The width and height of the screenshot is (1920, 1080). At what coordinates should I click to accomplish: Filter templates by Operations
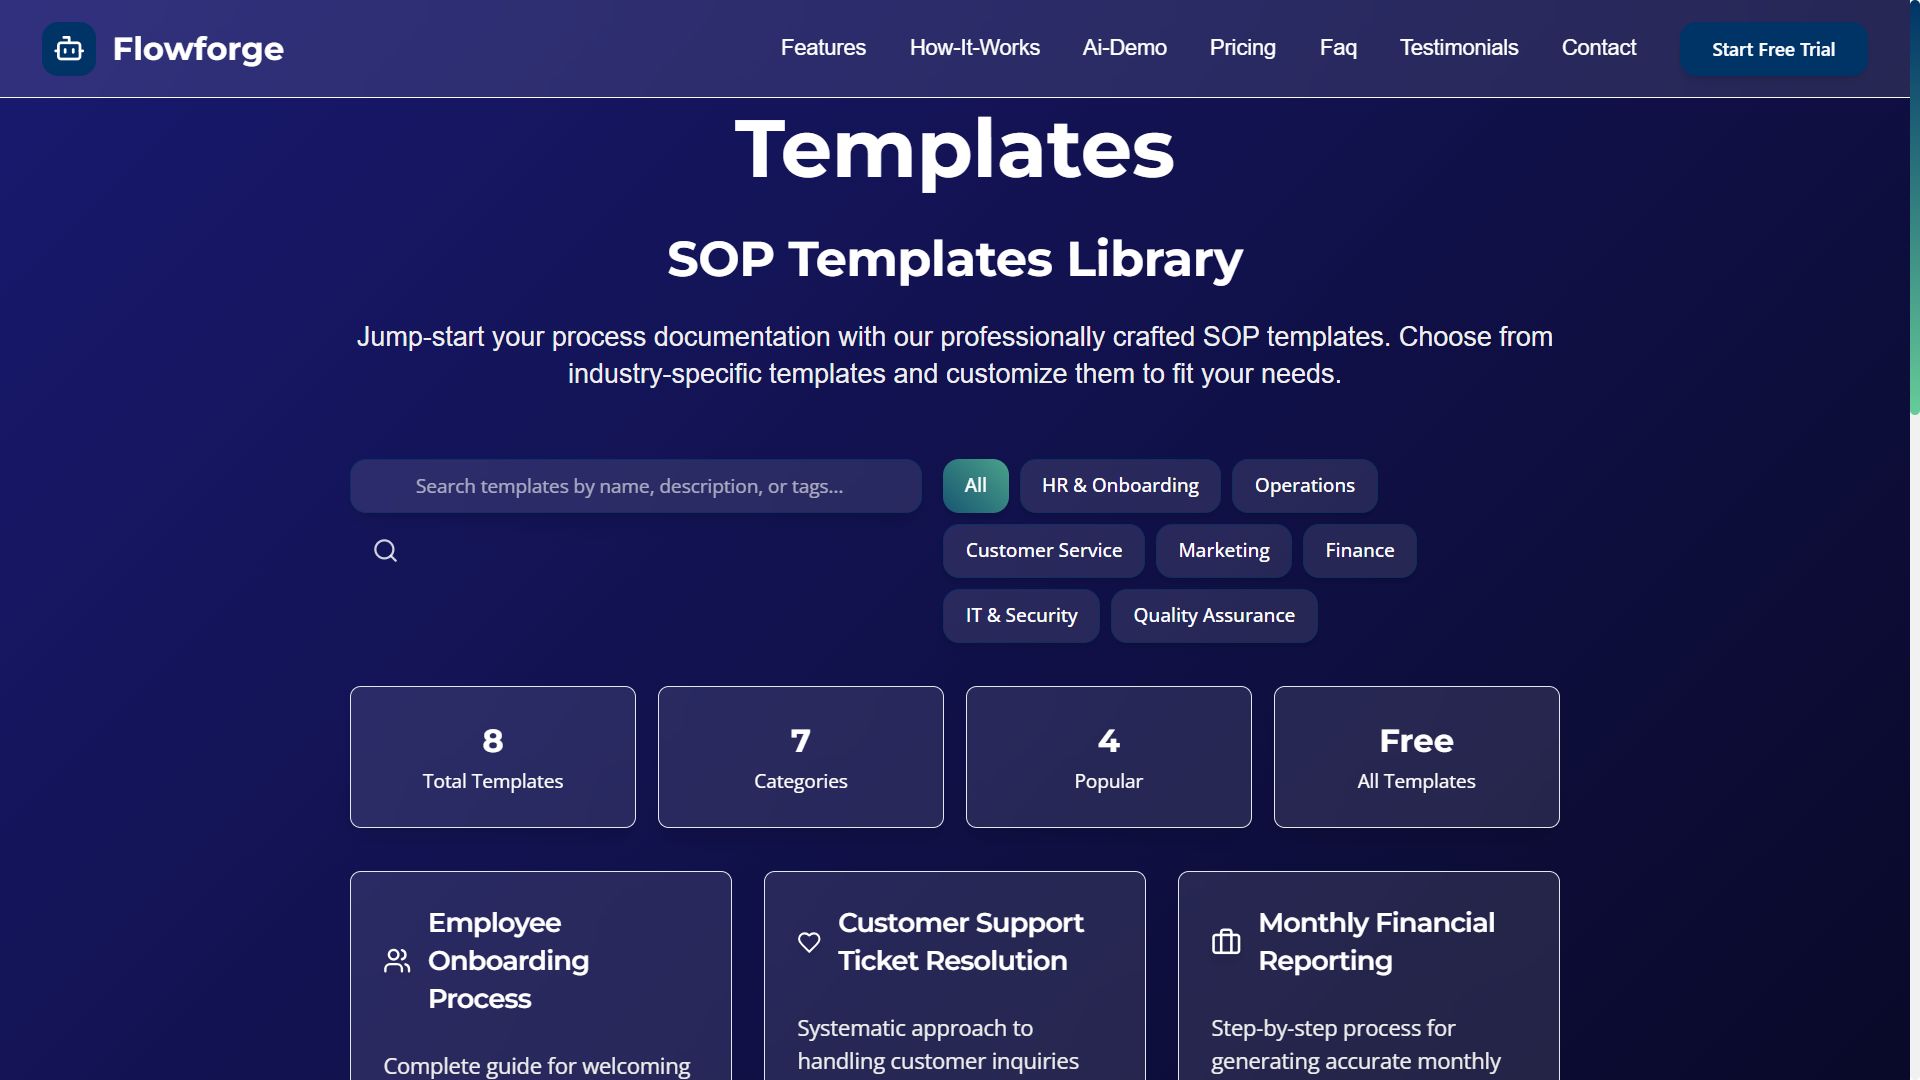coord(1304,486)
